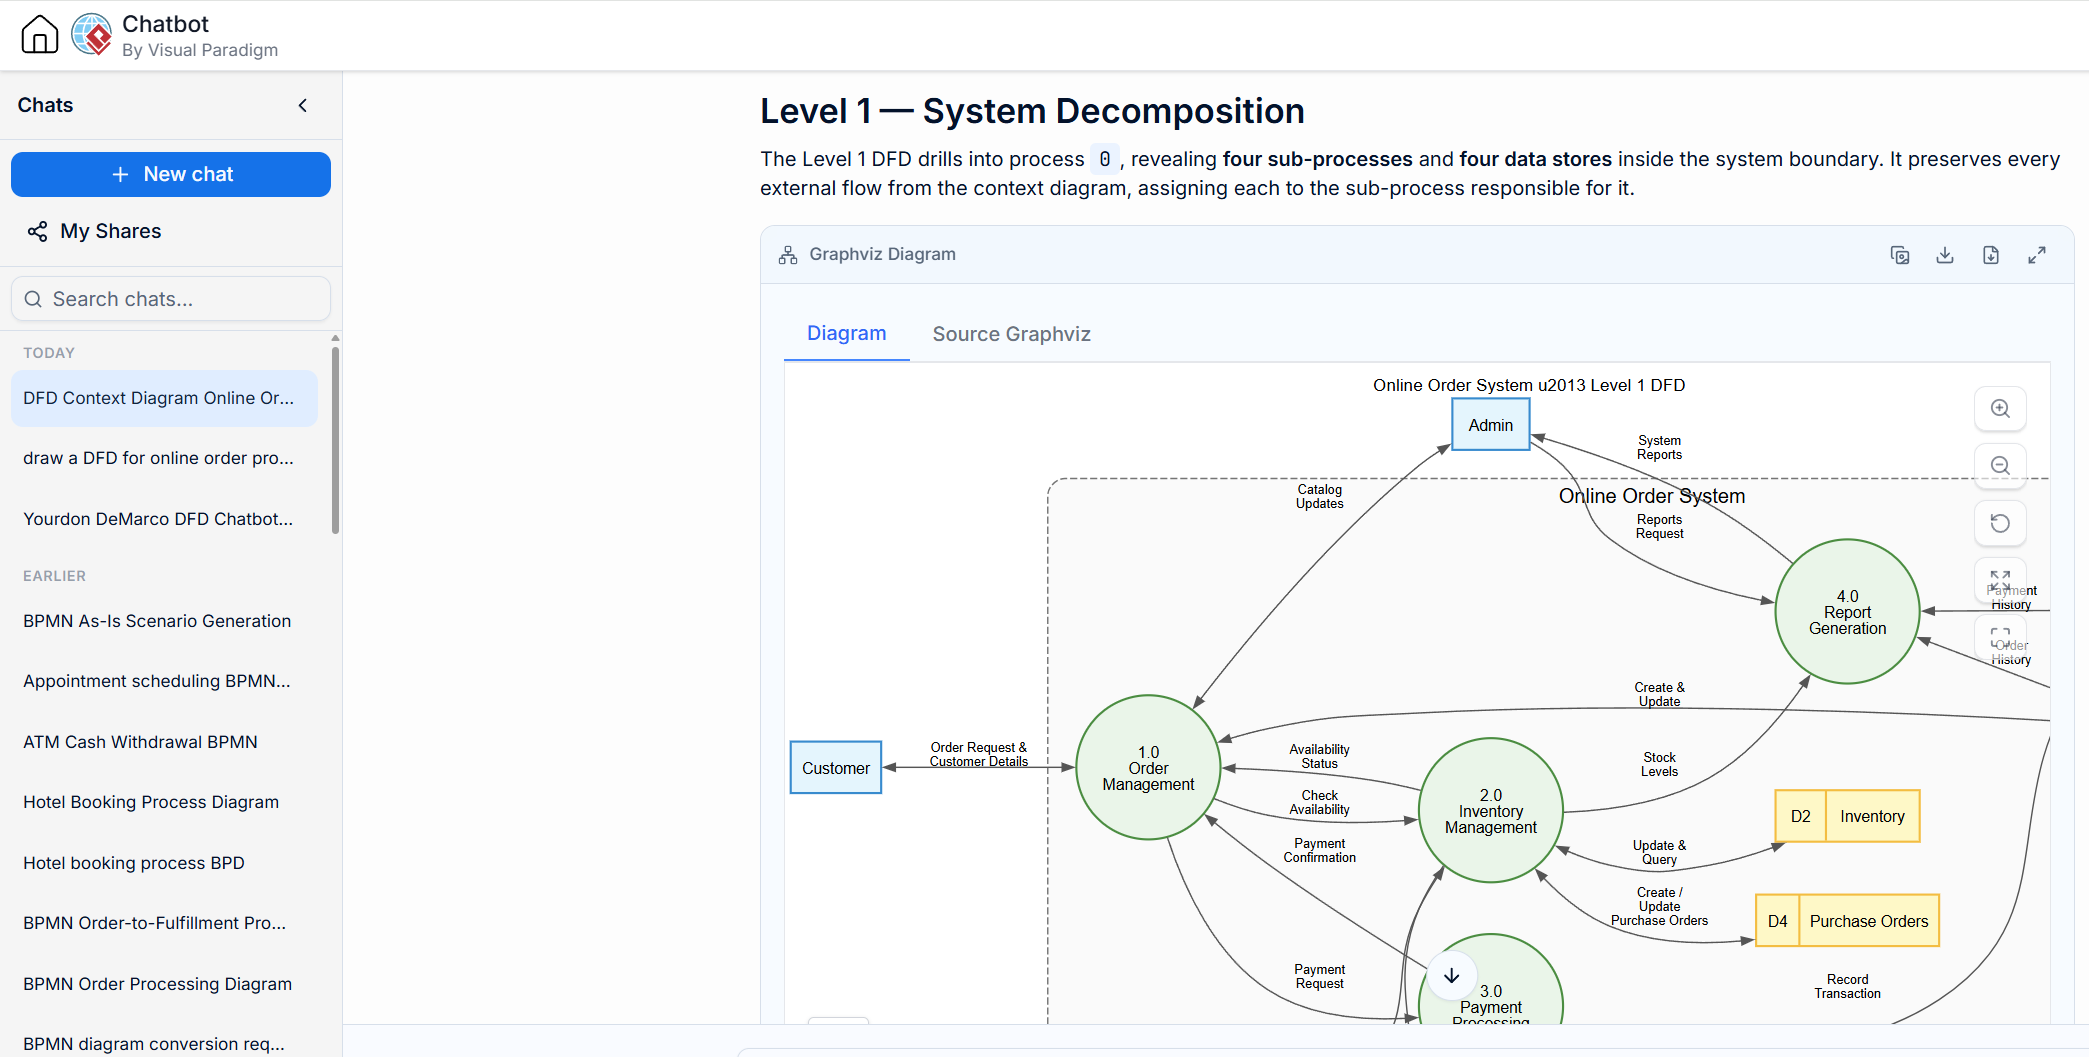Click the D4 Purchase Orders data store
Viewport: 2089px width, 1057px height.
pyautogui.click(x=1847, y=921)
